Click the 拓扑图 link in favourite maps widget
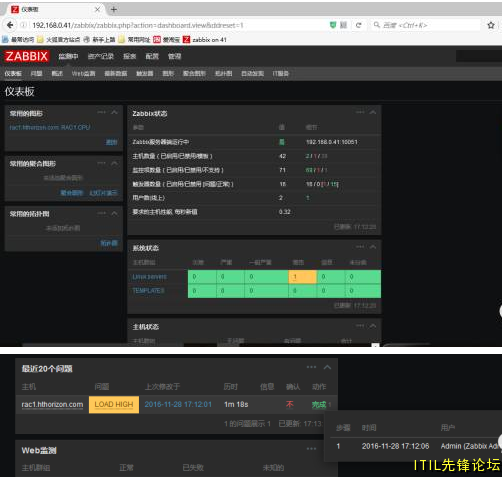Viewport: 502px width, 477px height. point(109,243)
